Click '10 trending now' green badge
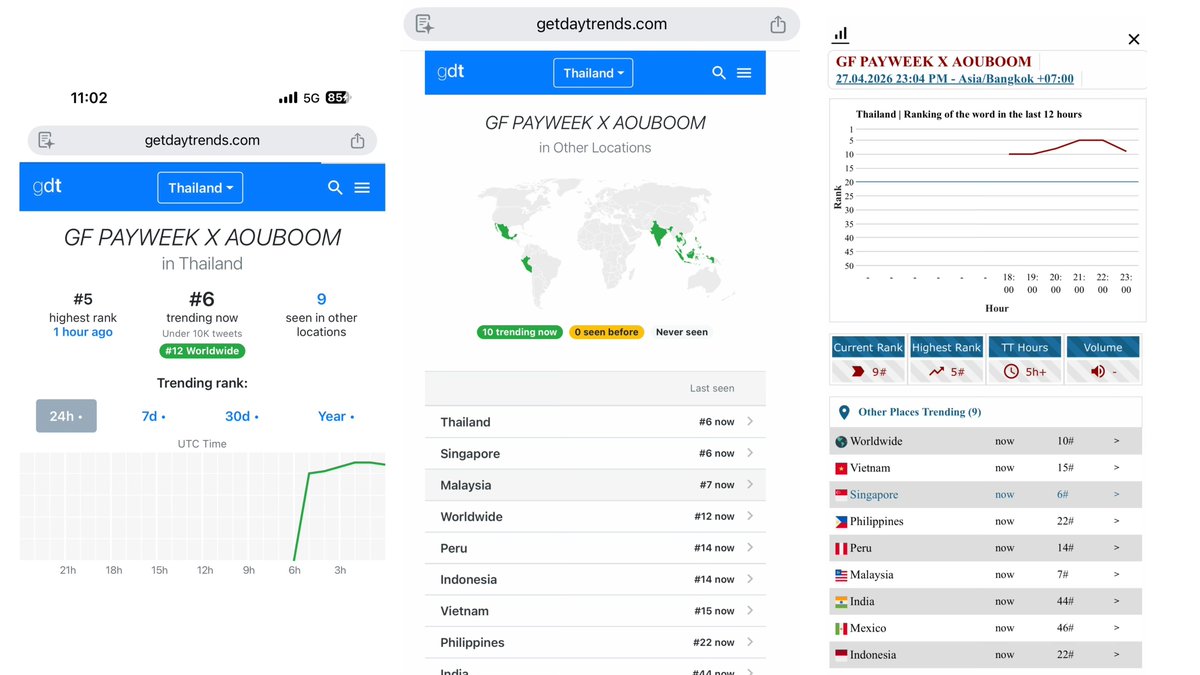1200x675 pixels. pos(519,332)
